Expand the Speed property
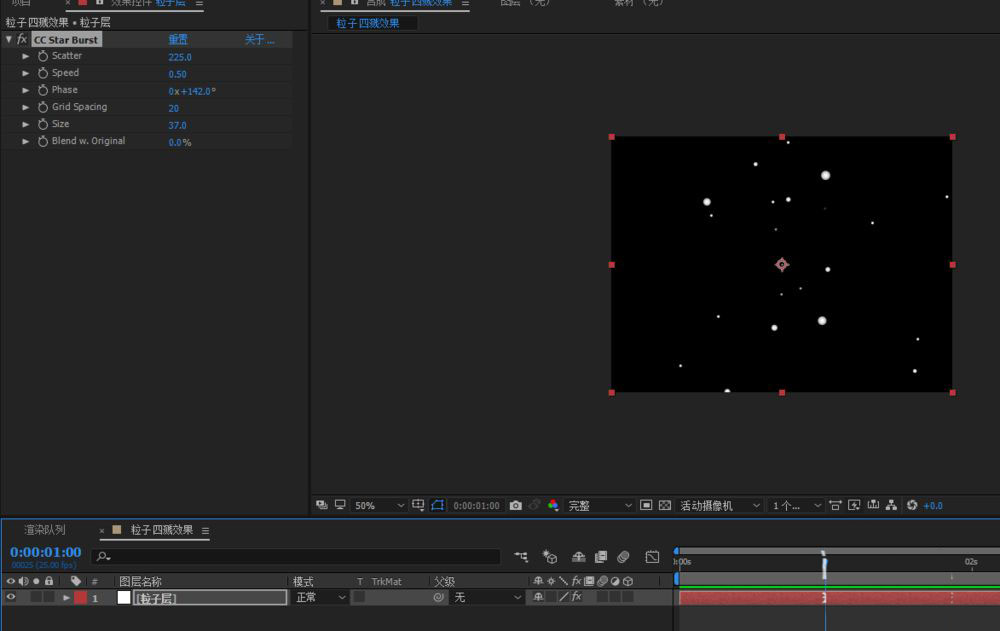The height and width of the screenshot is (631, 1000). [26, 74]
